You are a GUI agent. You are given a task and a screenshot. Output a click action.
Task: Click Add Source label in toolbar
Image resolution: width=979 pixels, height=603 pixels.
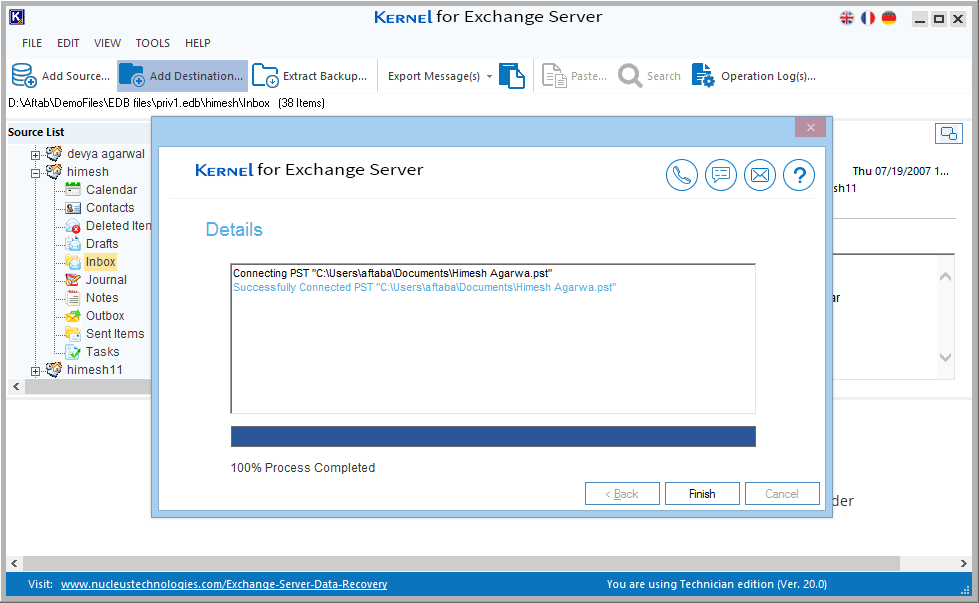(x=76, y=76)
